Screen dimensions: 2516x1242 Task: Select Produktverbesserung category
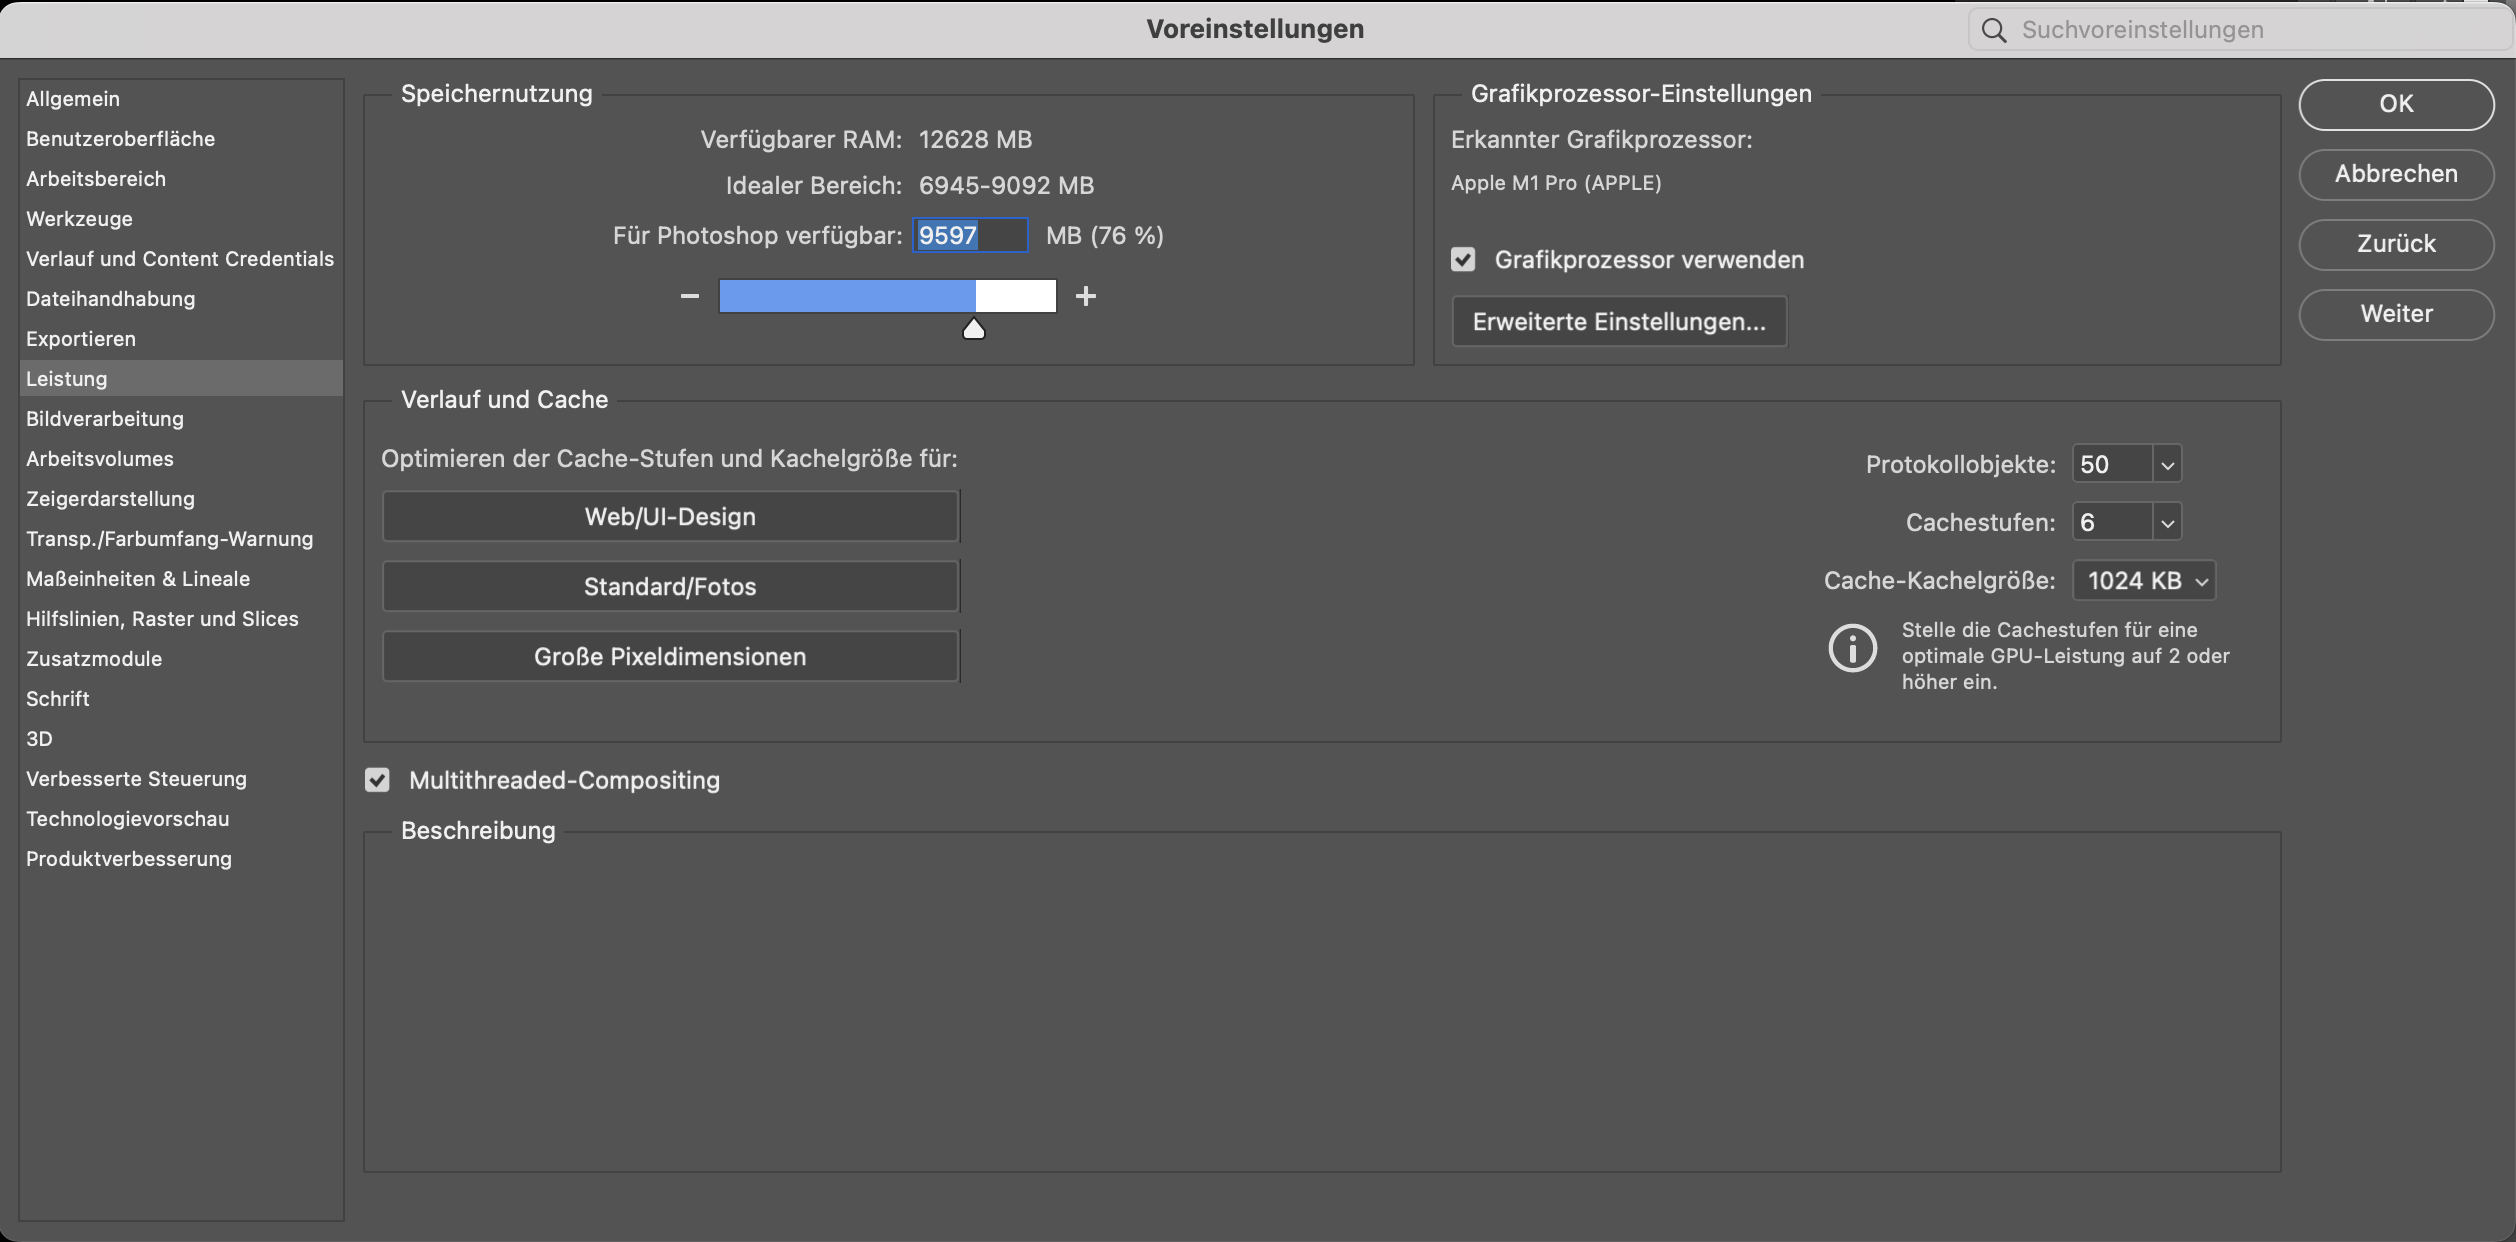coord(181,859)
